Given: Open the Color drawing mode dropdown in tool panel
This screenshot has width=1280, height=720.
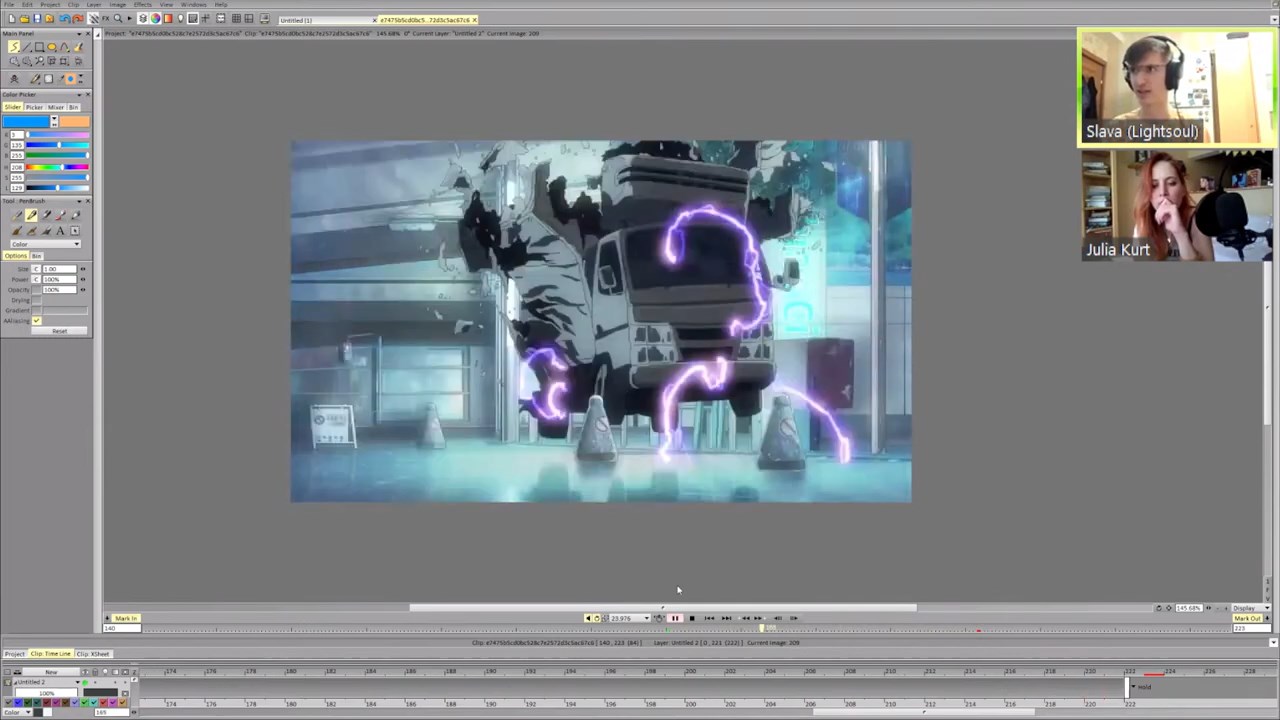Looking at the screenshot, I should tap(46, 244).
